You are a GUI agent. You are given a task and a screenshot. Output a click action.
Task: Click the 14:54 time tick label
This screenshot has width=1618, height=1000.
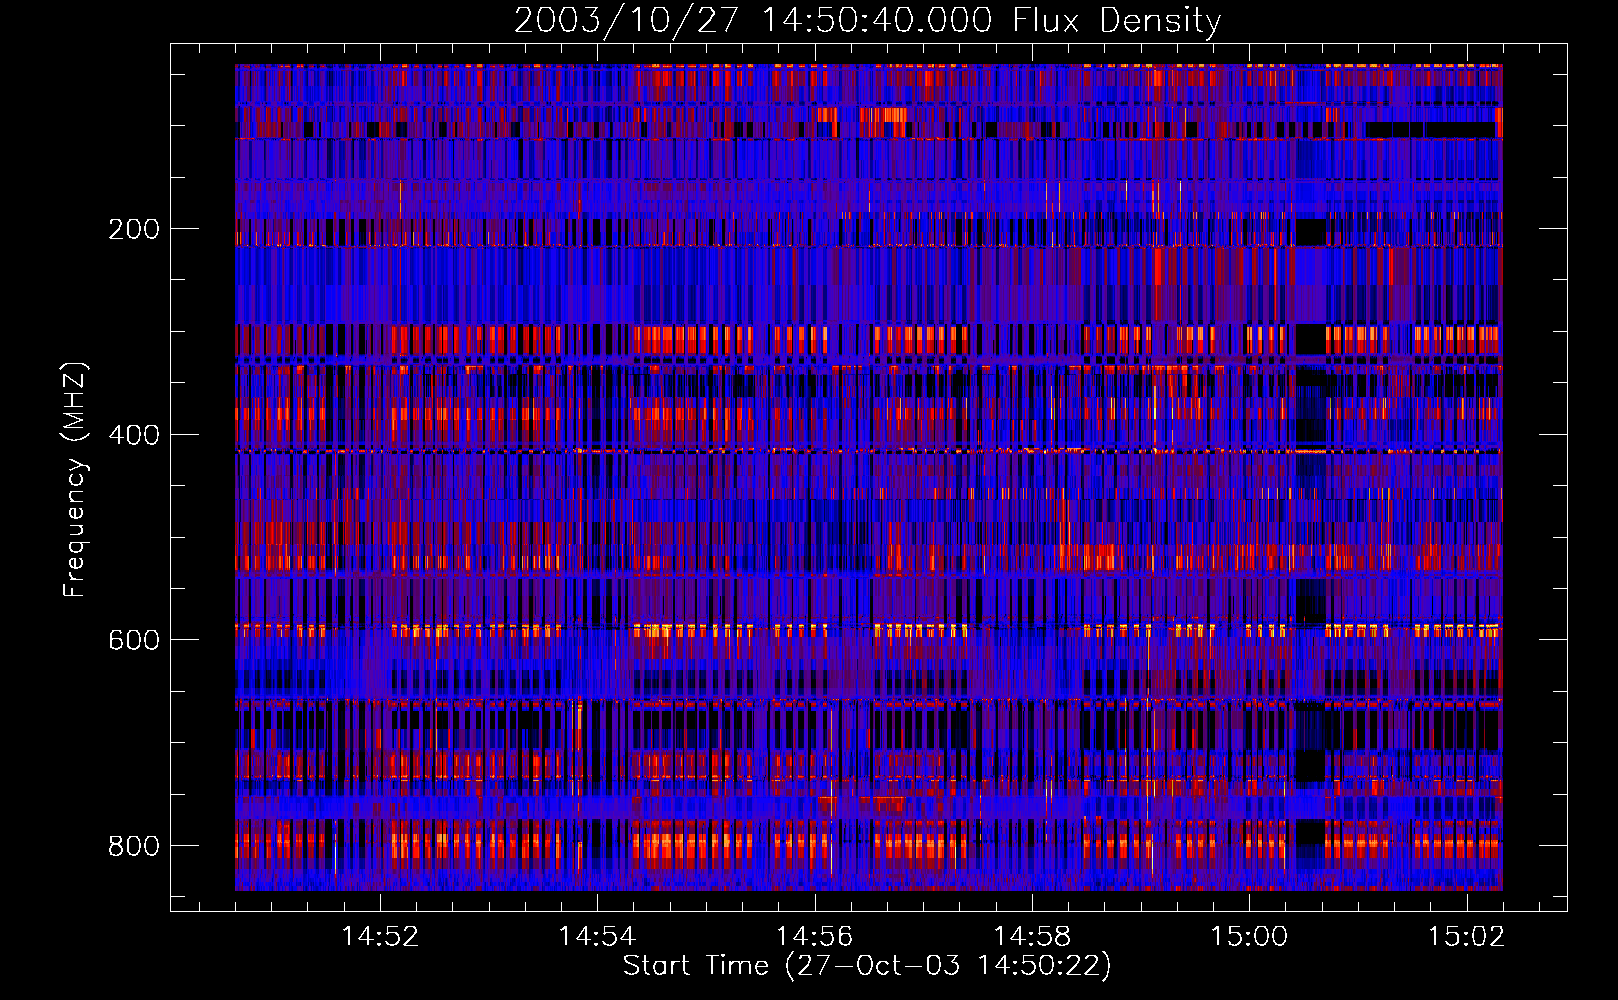597,937
